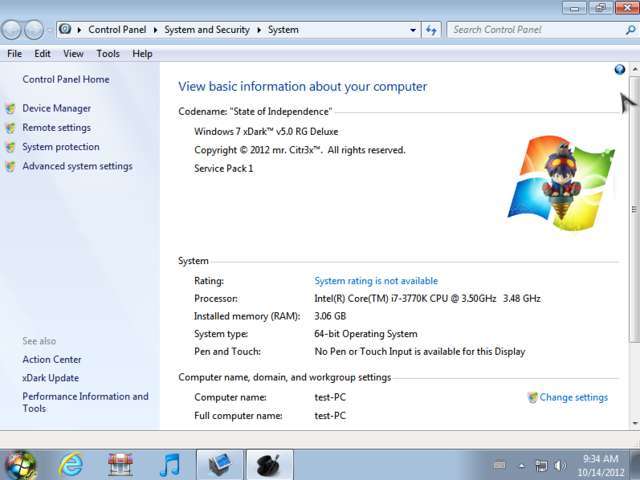
Task: Click the keyboard icon in system tray
Action: coord(499,465)
